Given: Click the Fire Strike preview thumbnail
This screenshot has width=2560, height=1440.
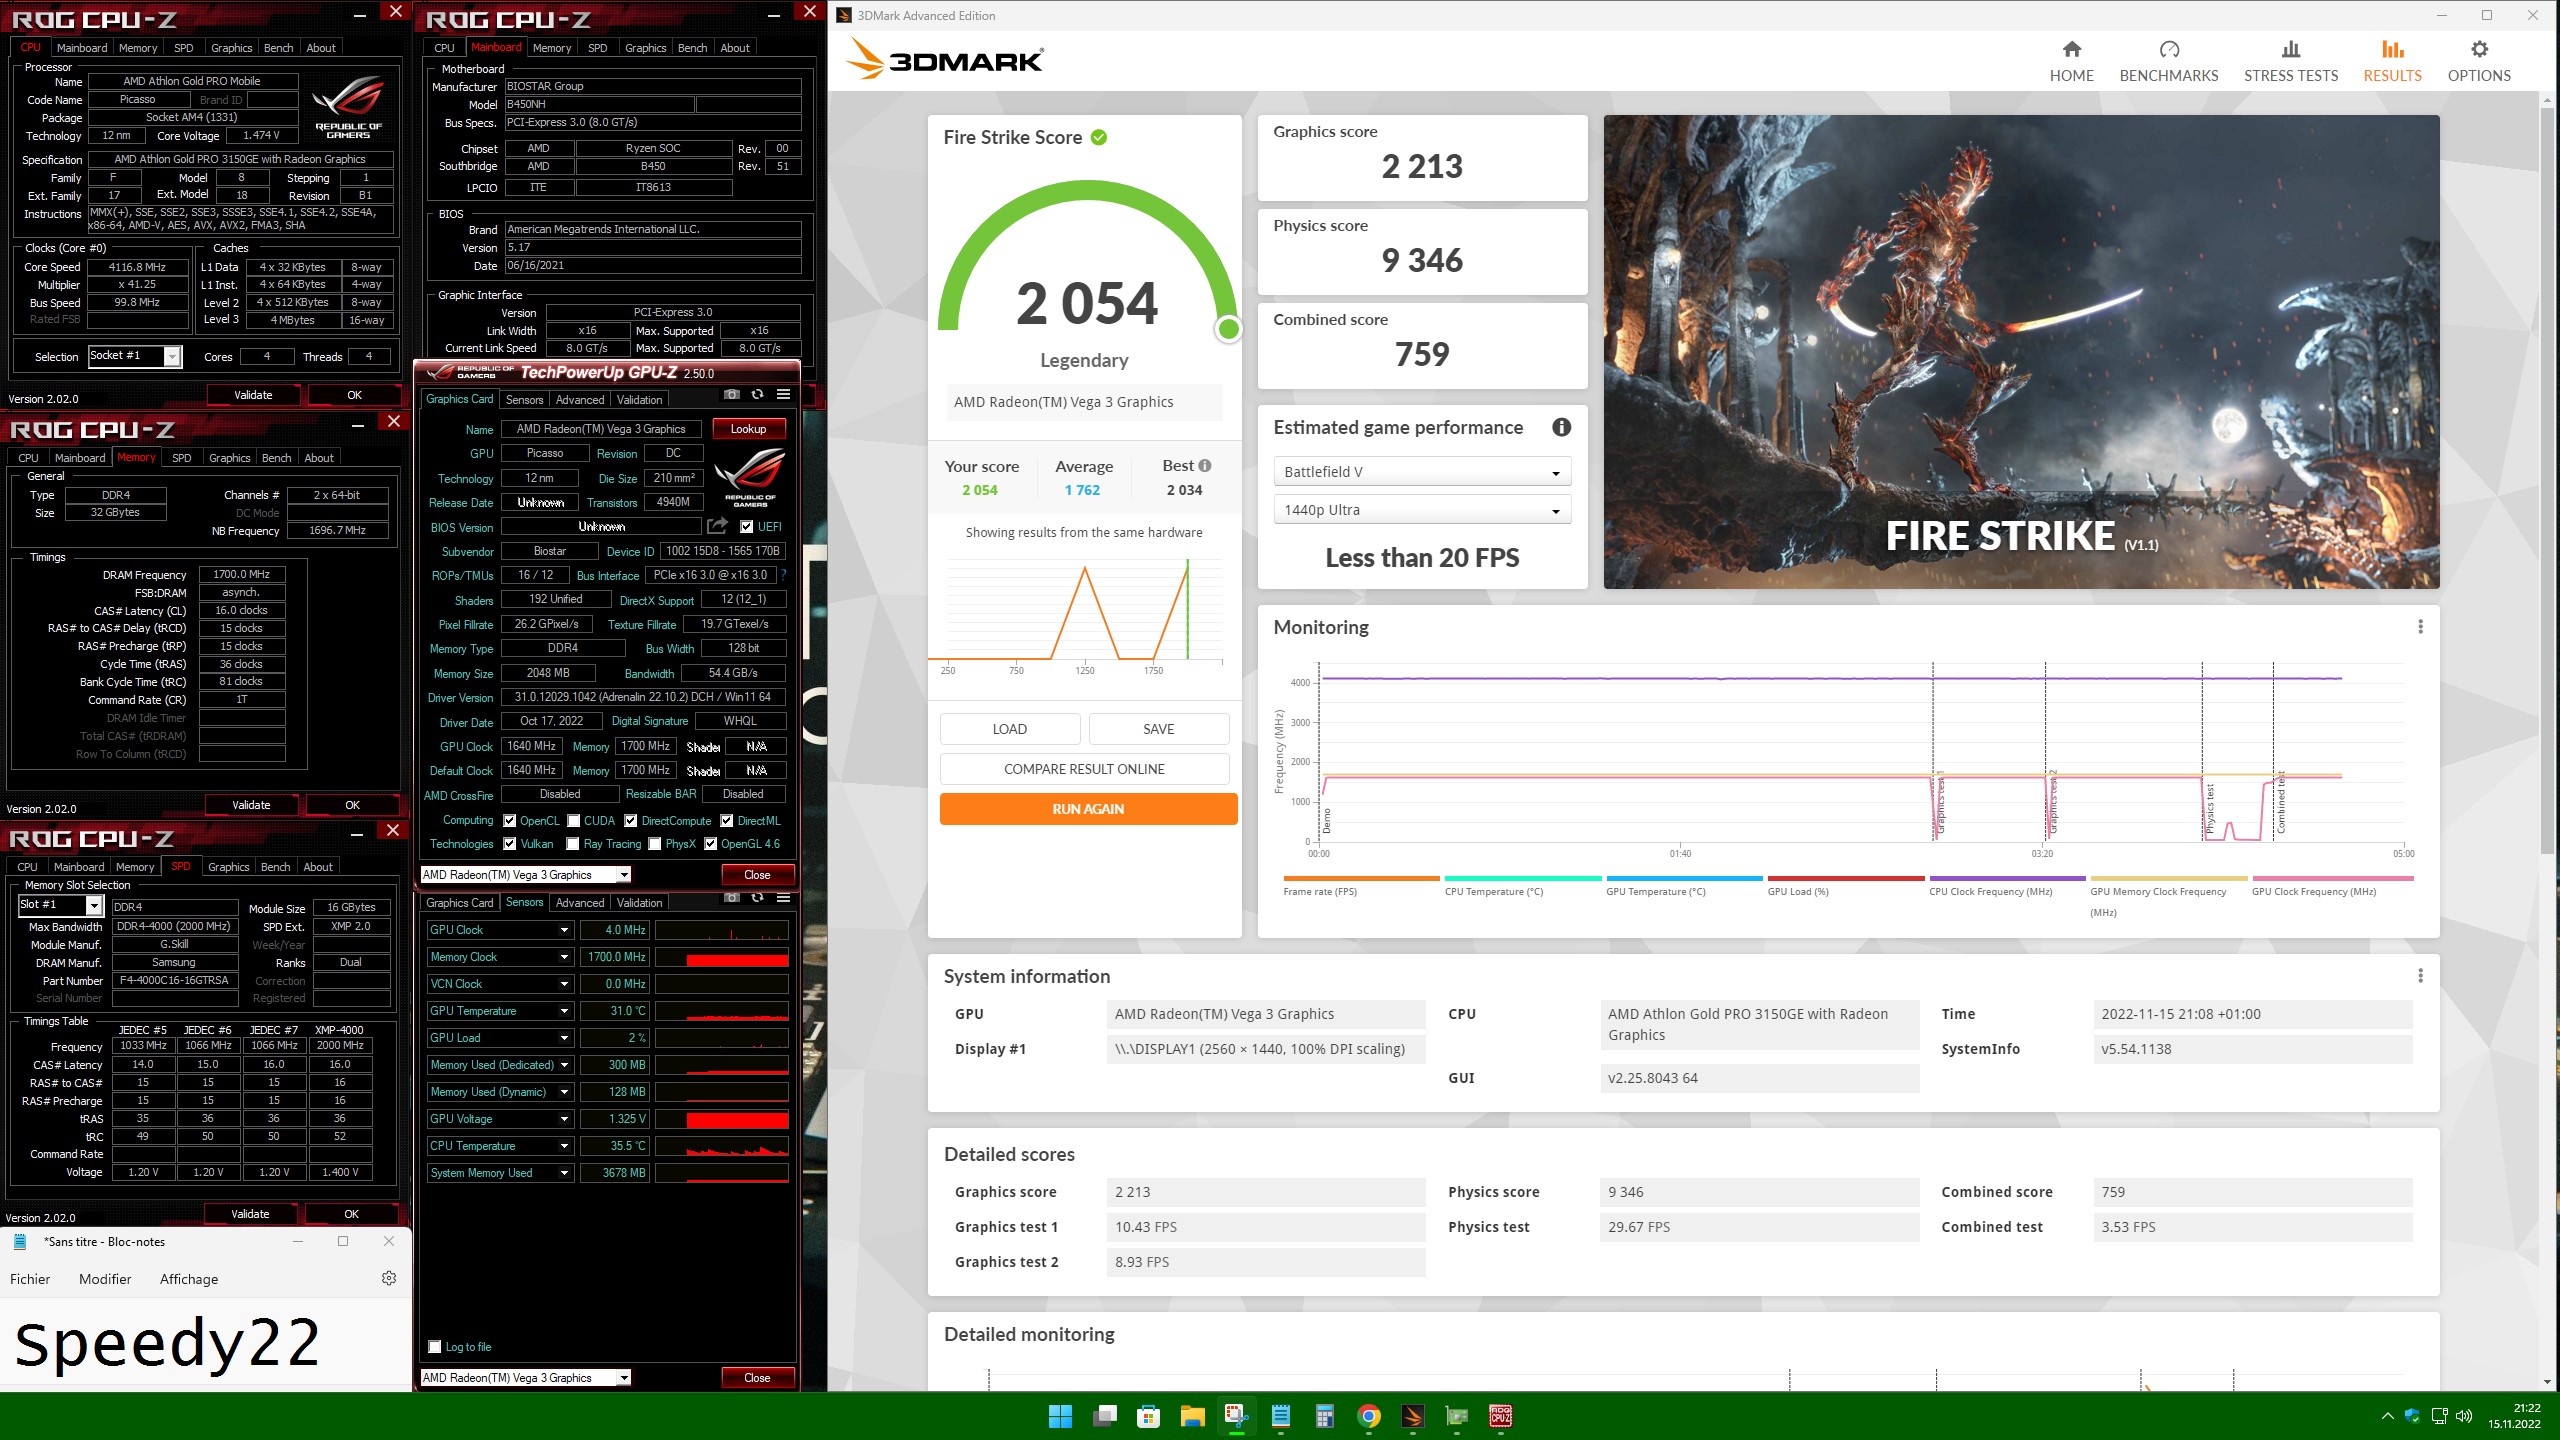Looking at the screenshot, I should point(2021,352).
